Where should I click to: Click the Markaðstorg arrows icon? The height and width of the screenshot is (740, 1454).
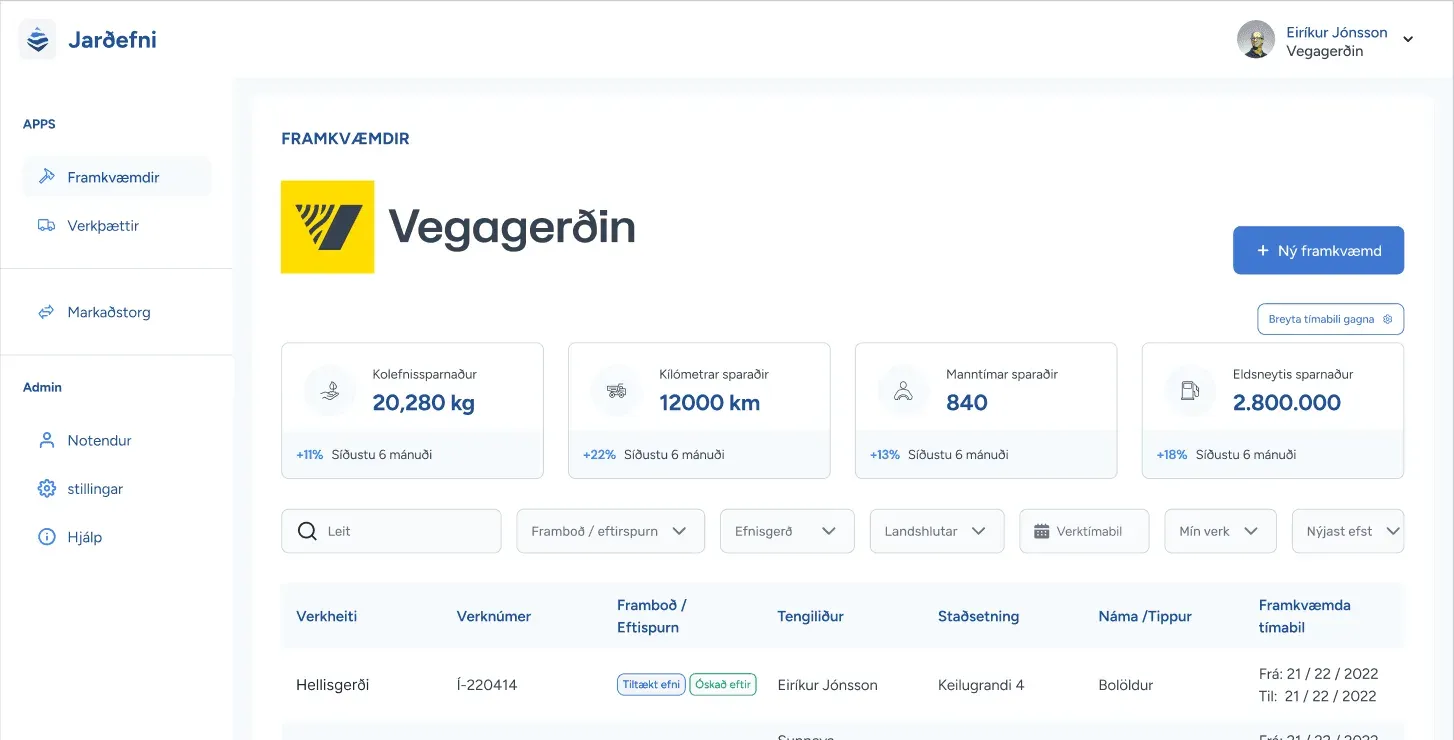(46, 312)
